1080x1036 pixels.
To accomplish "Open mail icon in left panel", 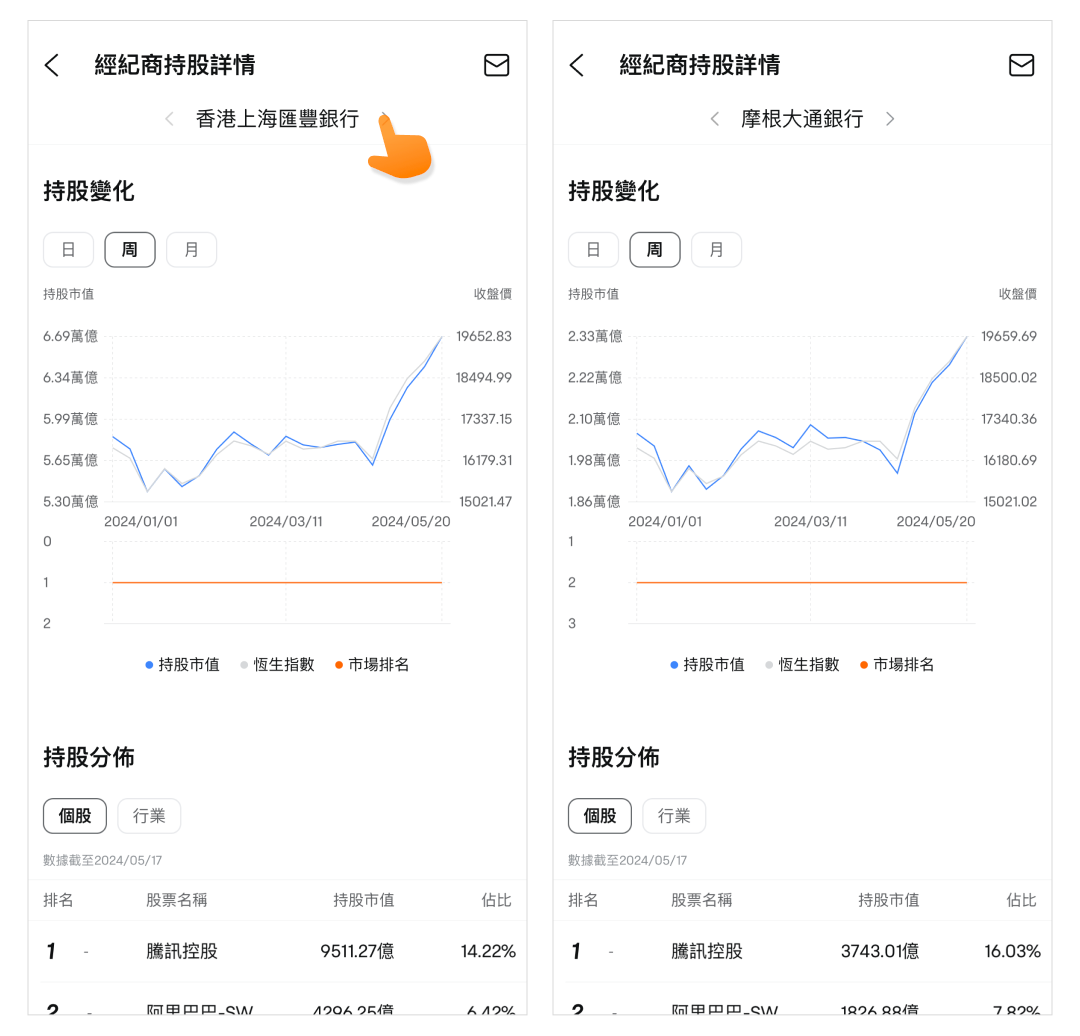I will [496, 66].
